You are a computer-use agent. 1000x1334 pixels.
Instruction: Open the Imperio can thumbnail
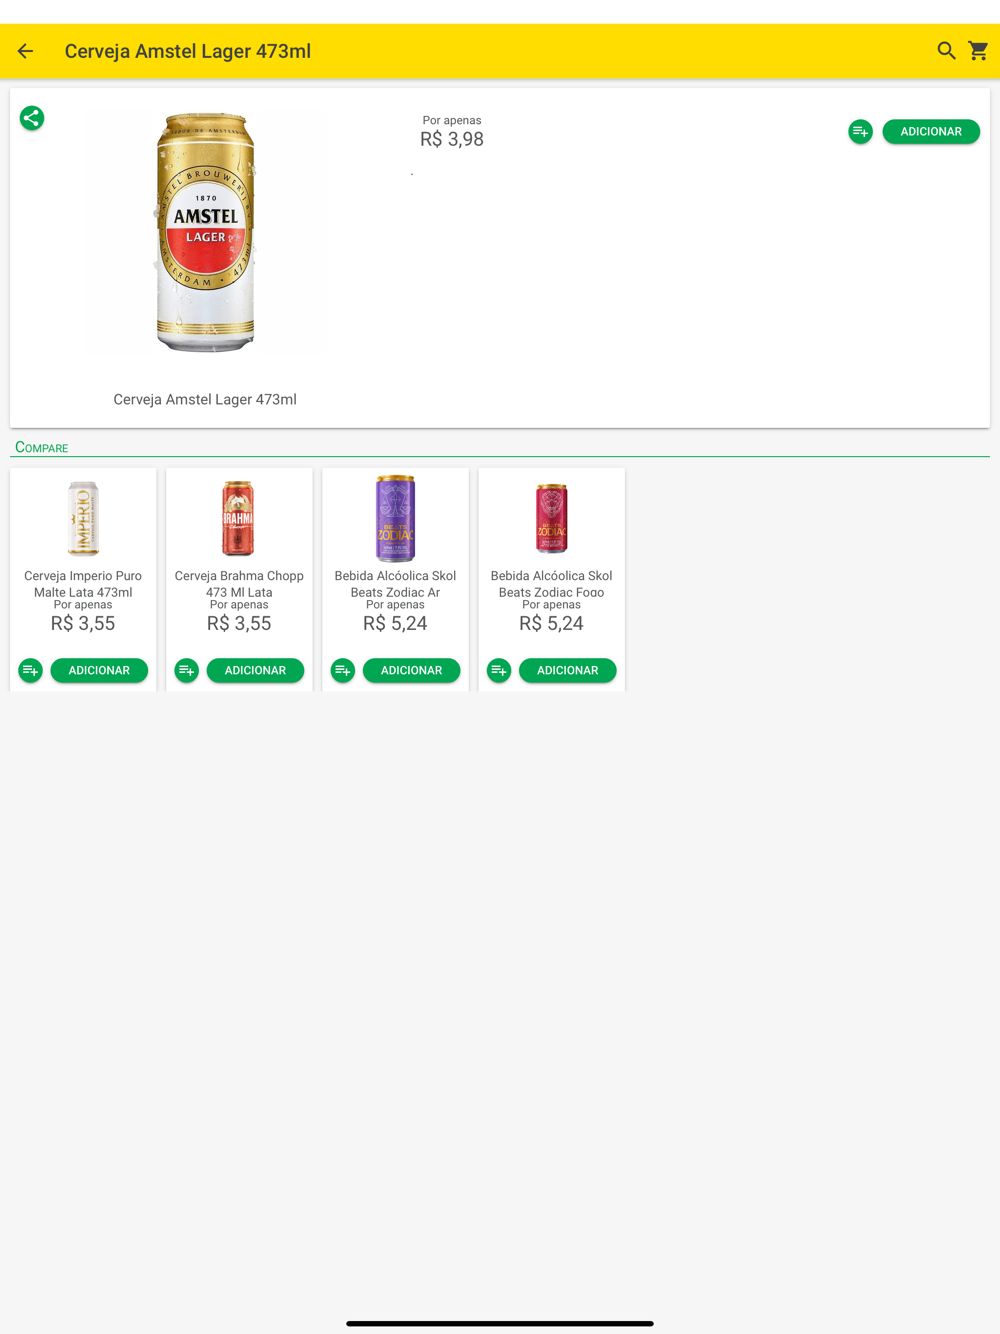(83, 518)
